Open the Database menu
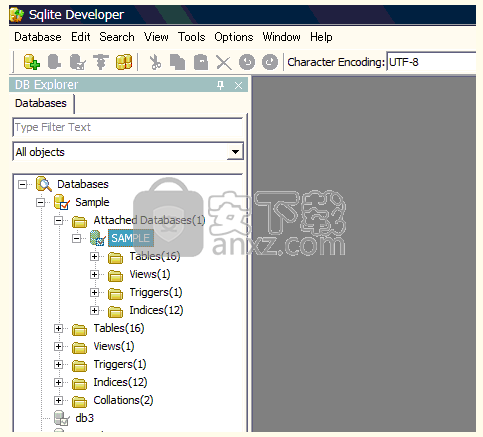Viewport: 483px width, 437px height. pos(38,37)
